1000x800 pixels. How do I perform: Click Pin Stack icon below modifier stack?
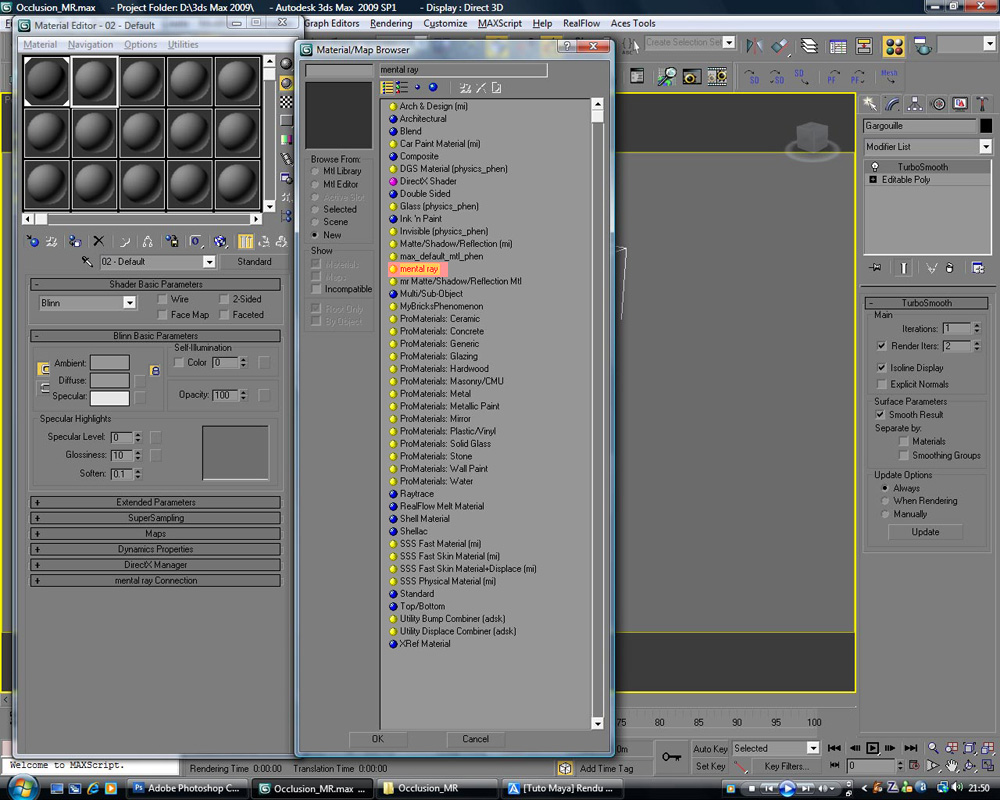point(875,268)
